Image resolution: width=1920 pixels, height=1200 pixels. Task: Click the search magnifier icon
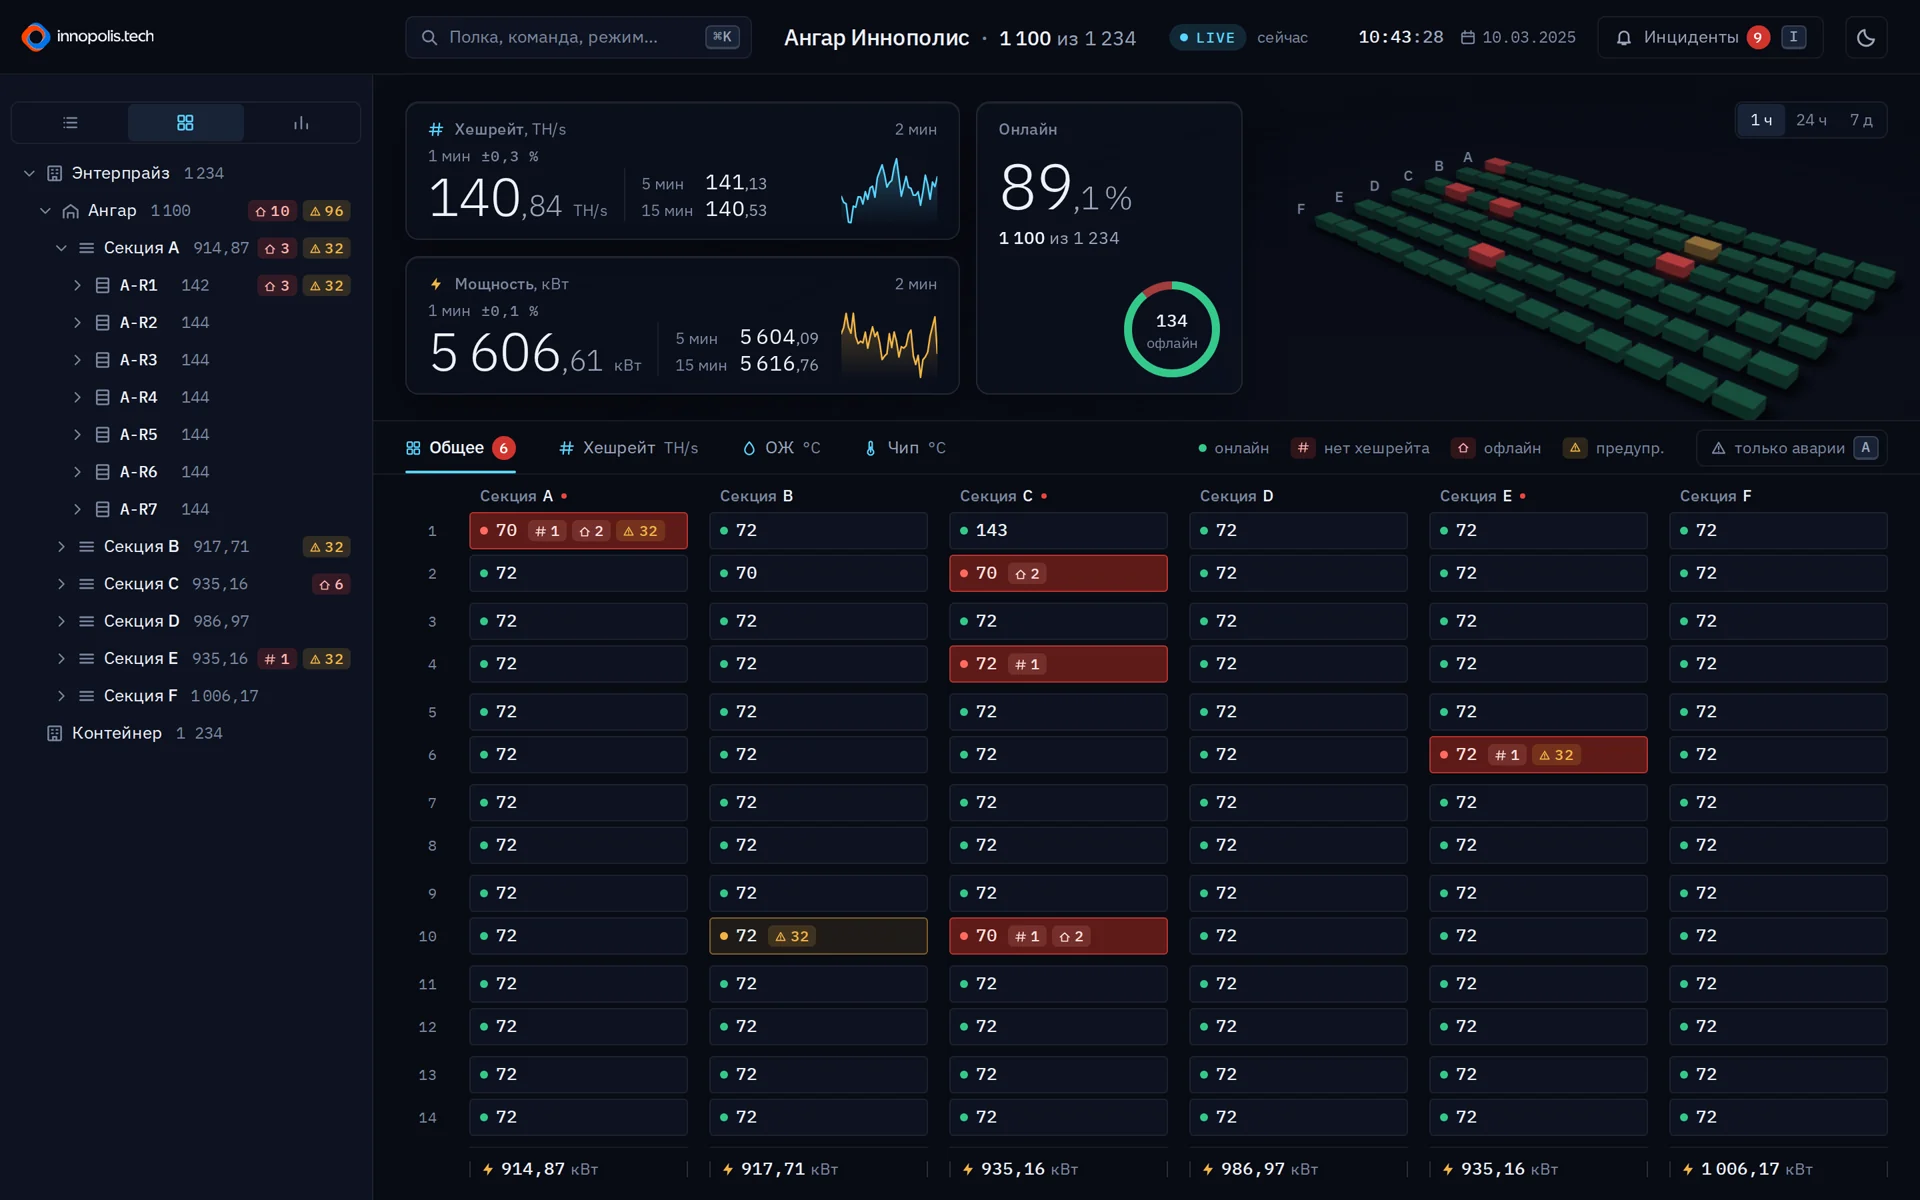[429, 37]
